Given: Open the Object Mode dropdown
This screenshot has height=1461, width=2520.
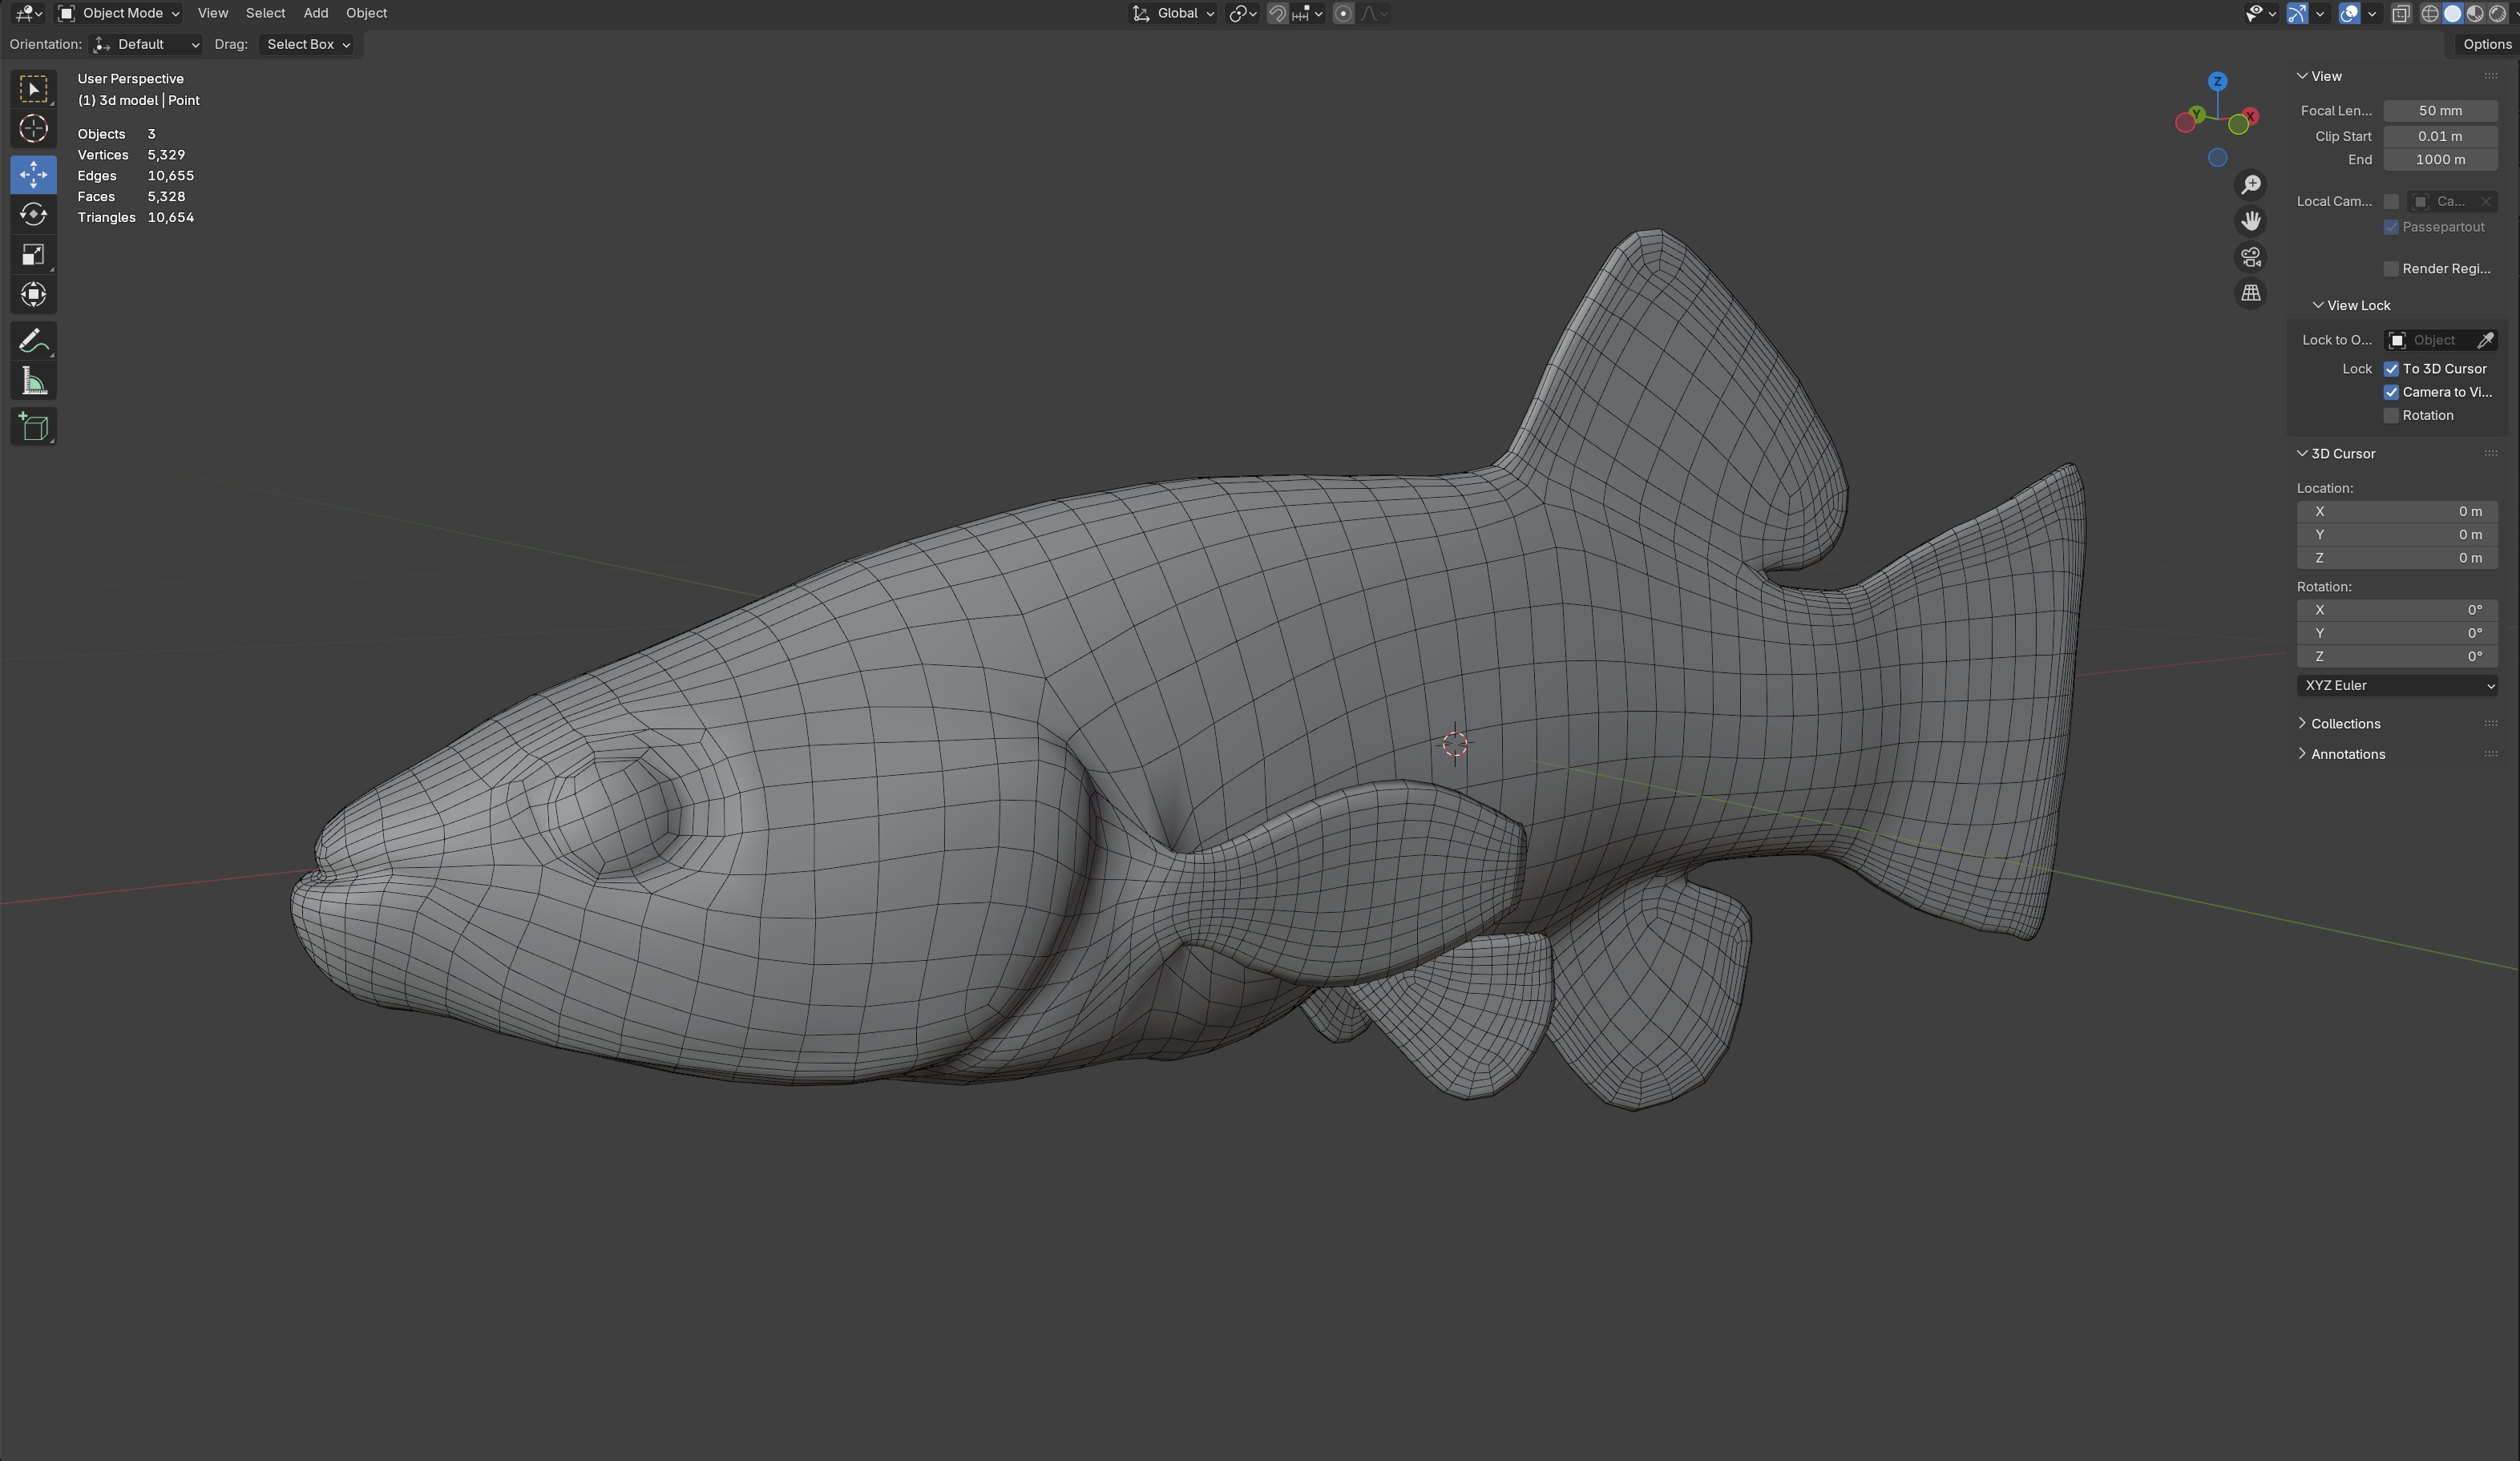Looking at the screenshot, I should (118, 13).
